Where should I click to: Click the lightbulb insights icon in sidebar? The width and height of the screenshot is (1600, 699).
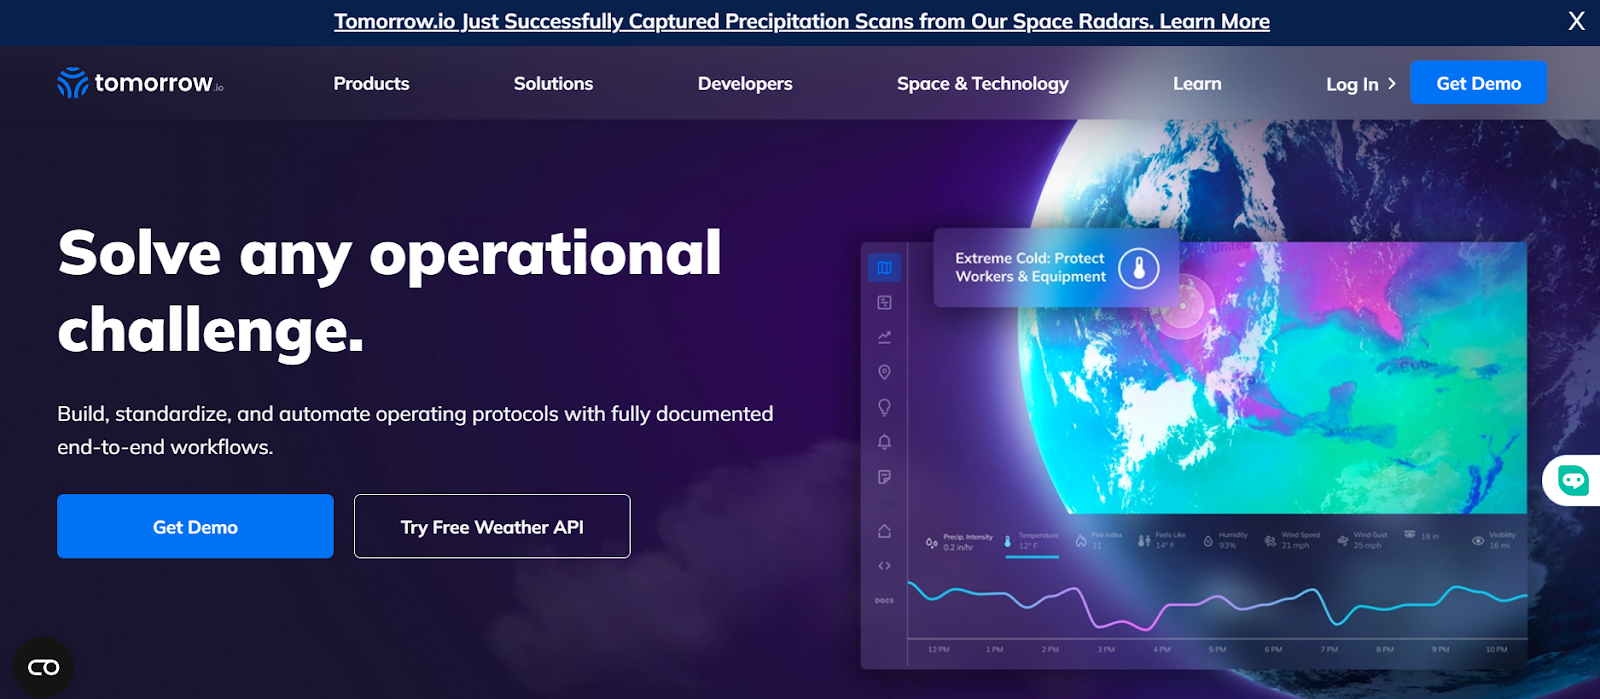(x=884, y=407)
